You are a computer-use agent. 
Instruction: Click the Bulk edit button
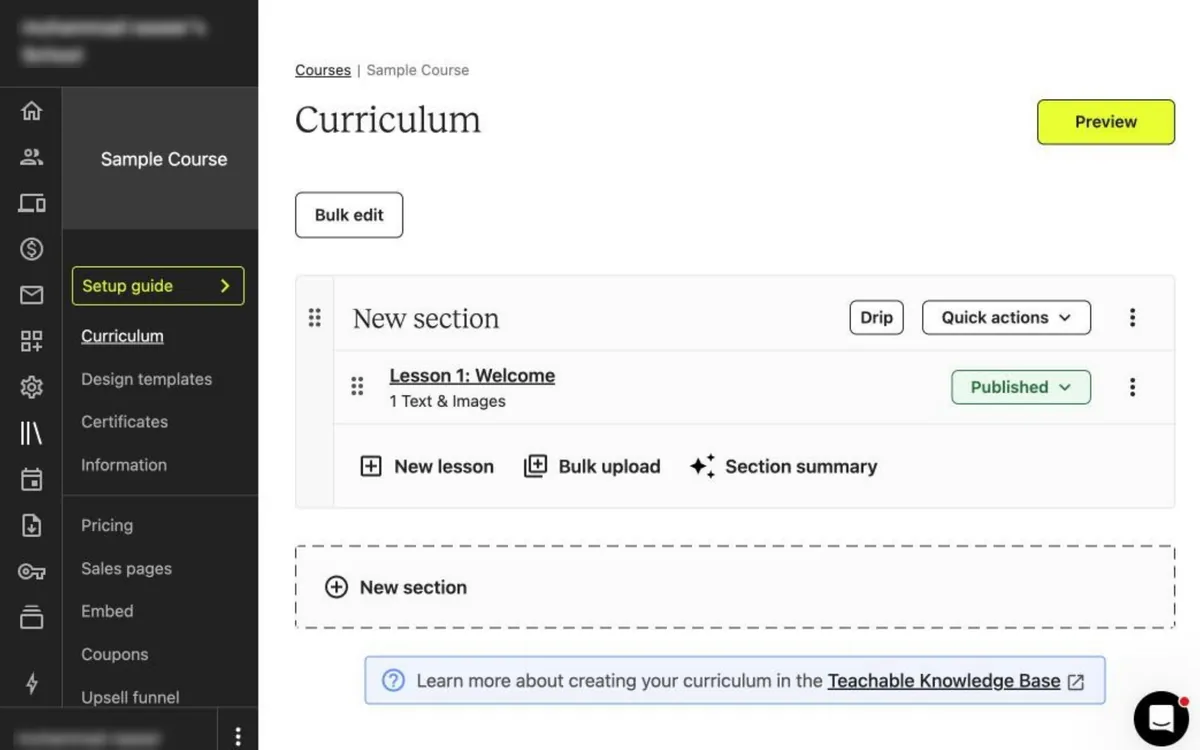pyautogui.click(x=349, y=215)
